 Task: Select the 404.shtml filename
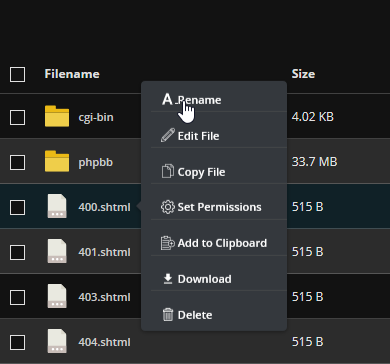coord(104,342)
